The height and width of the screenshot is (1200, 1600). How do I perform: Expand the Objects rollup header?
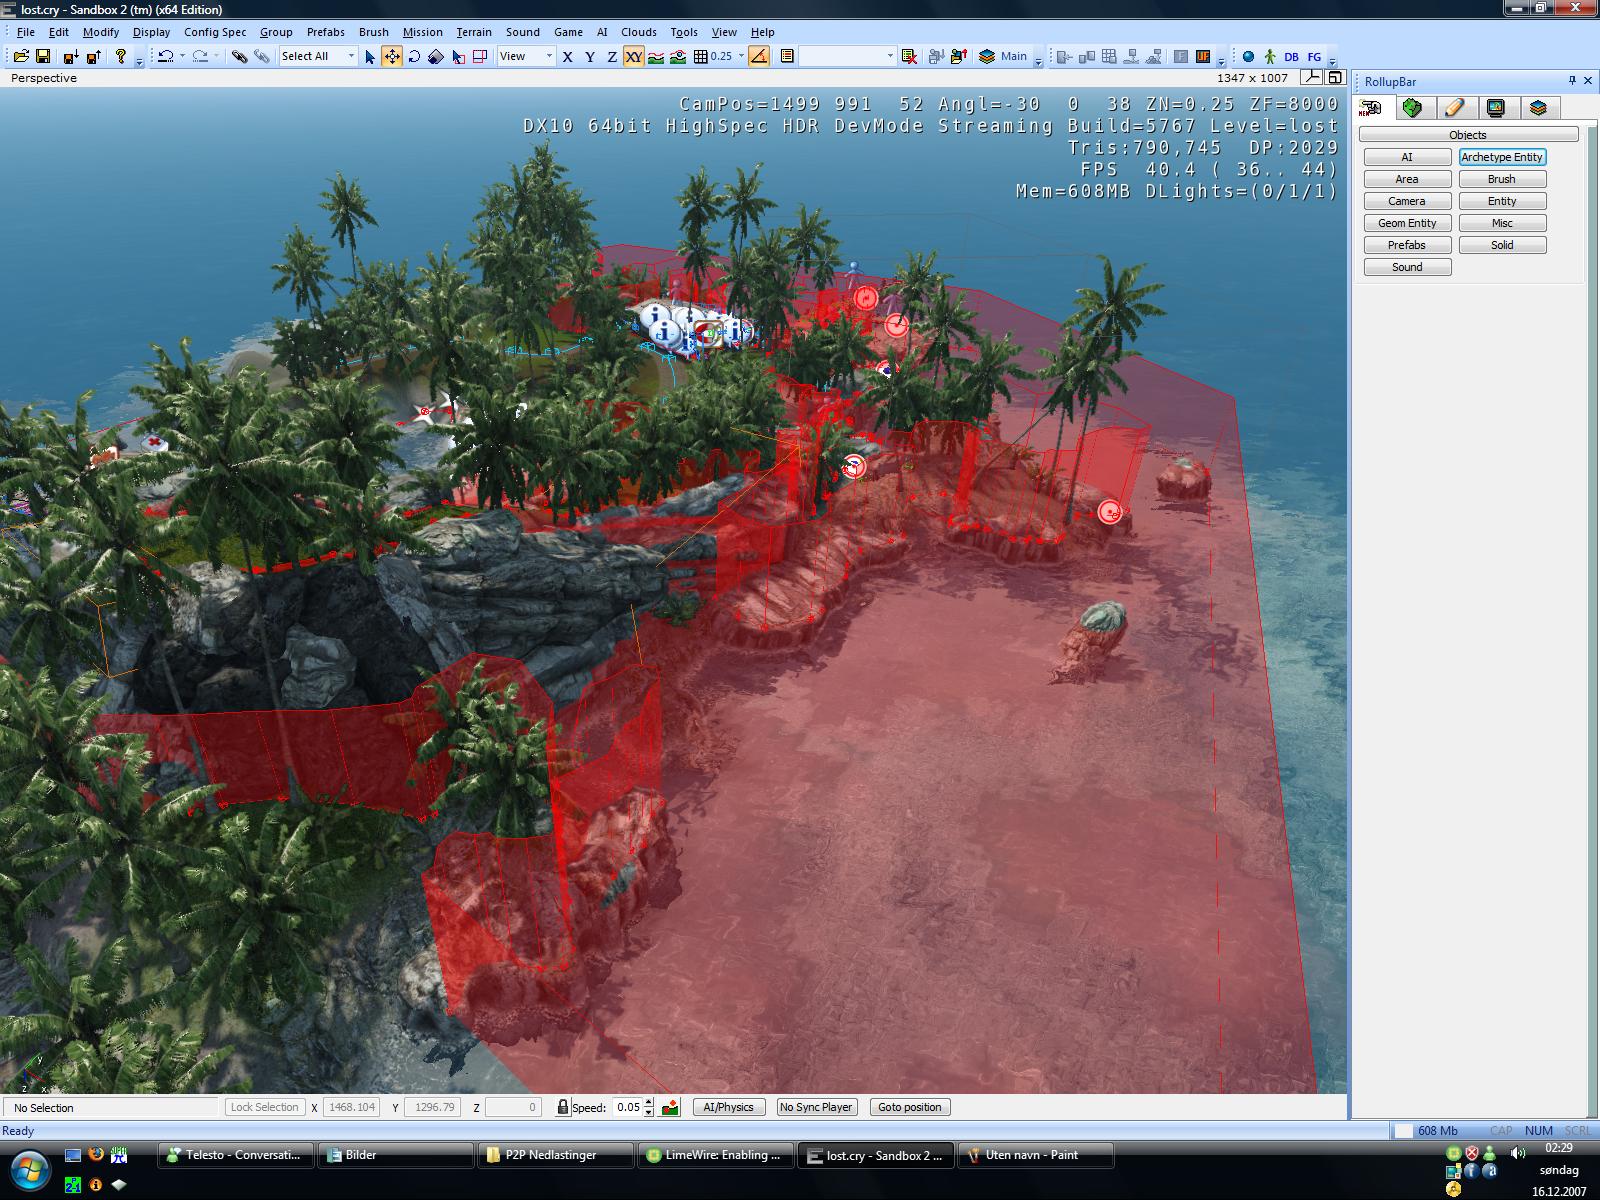(1468, 134)
